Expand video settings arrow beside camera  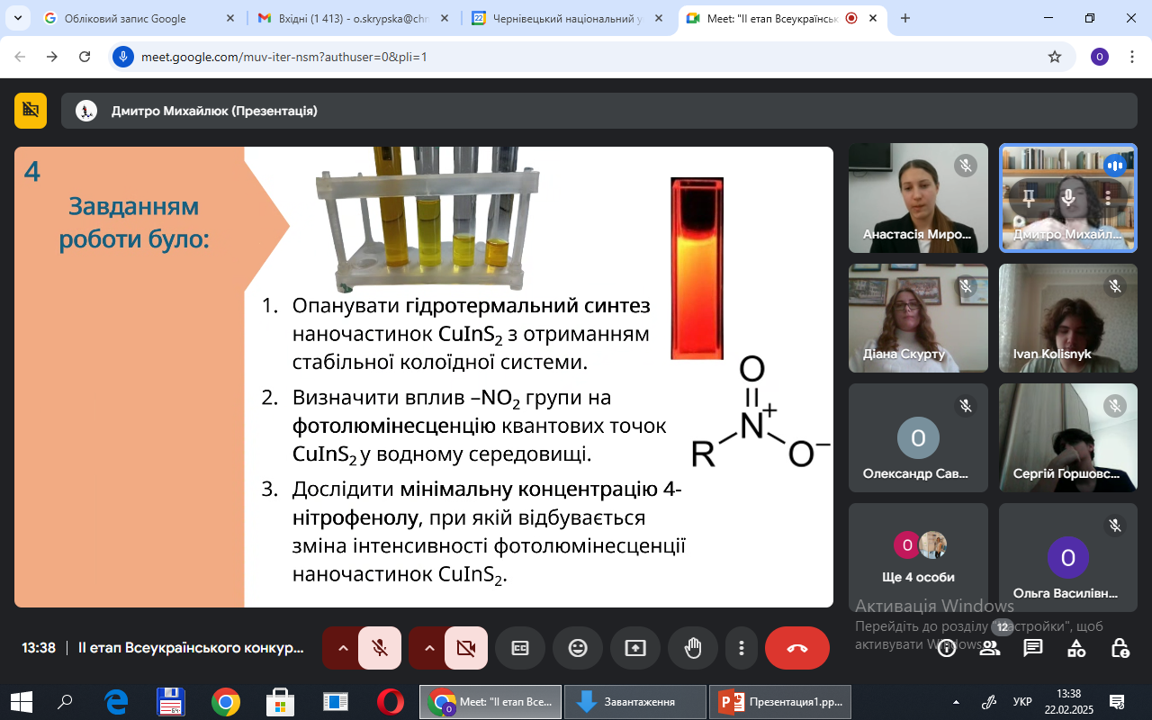coord(429,648)
